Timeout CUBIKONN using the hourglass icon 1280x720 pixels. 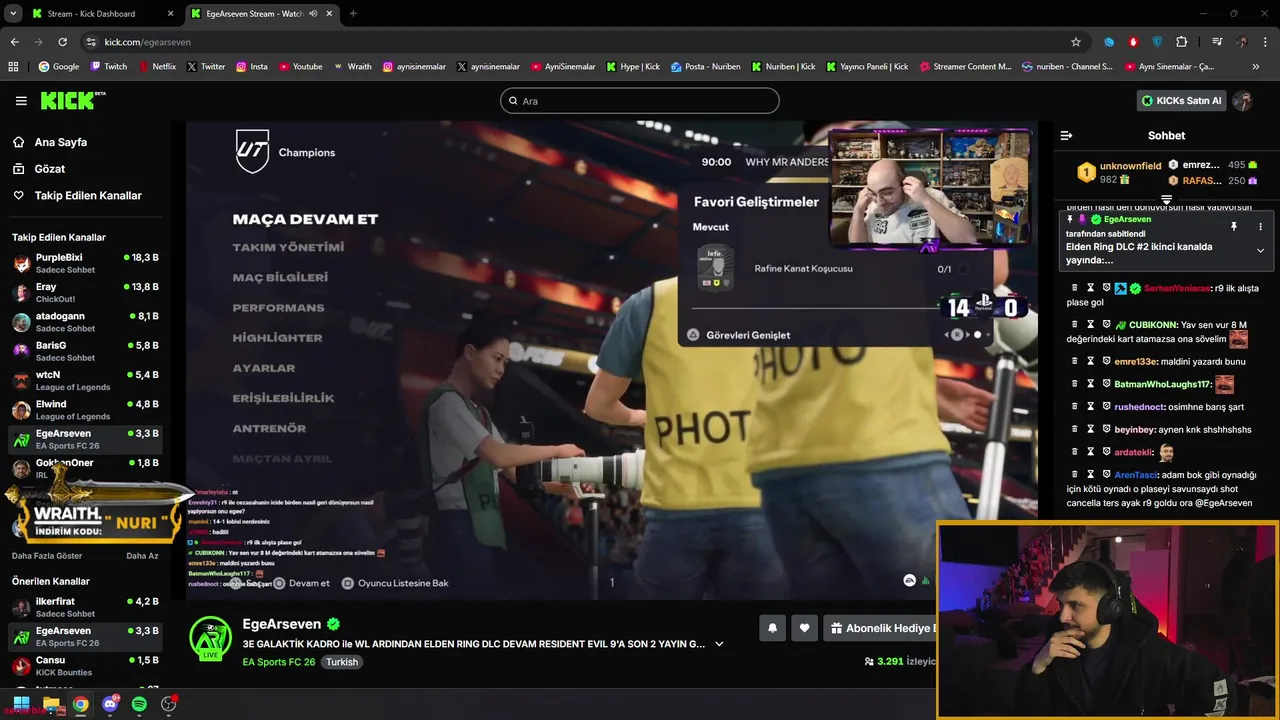(1091, 324)
